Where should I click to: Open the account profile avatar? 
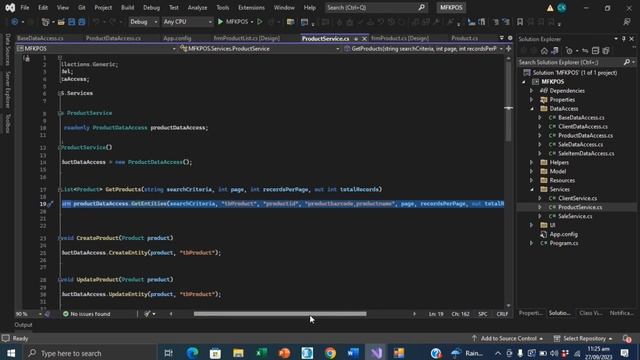[562, 8]
